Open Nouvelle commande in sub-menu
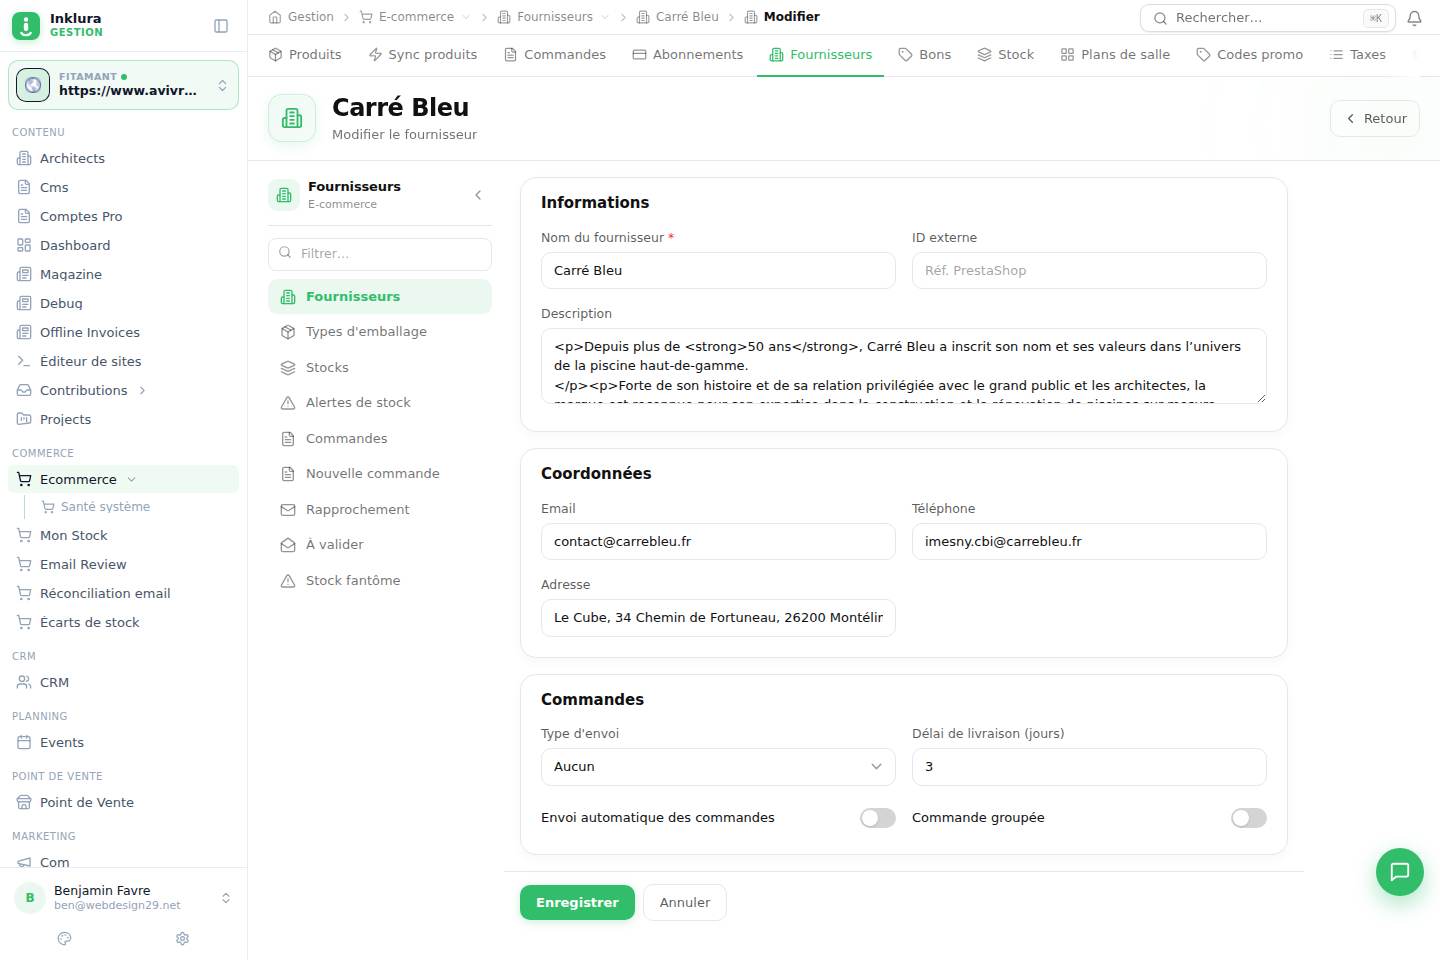 pyautogui.click(x=380, y=474)
